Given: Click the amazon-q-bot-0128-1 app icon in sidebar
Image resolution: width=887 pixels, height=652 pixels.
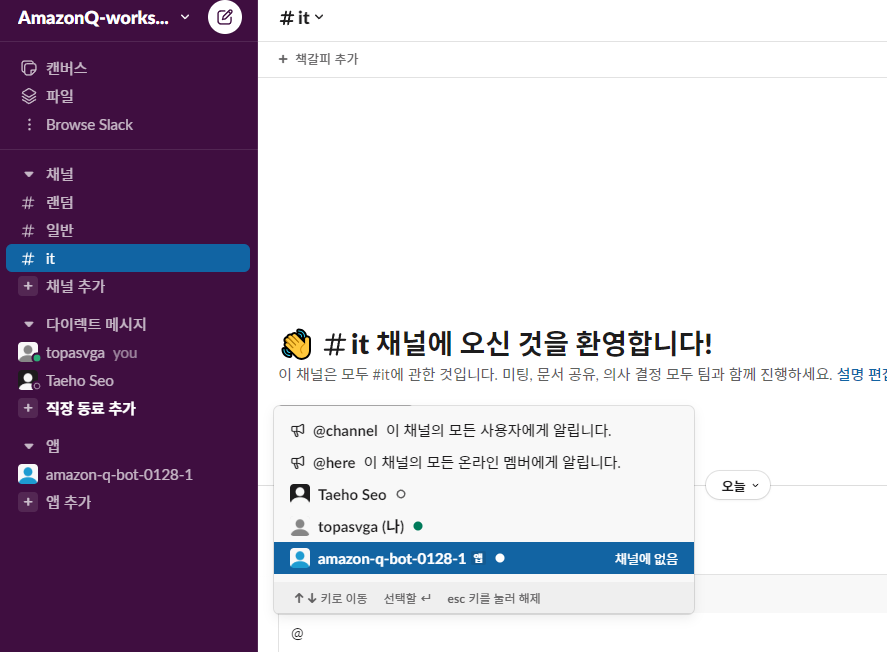Looking at the screenshot, I should [x=28, y=474].
